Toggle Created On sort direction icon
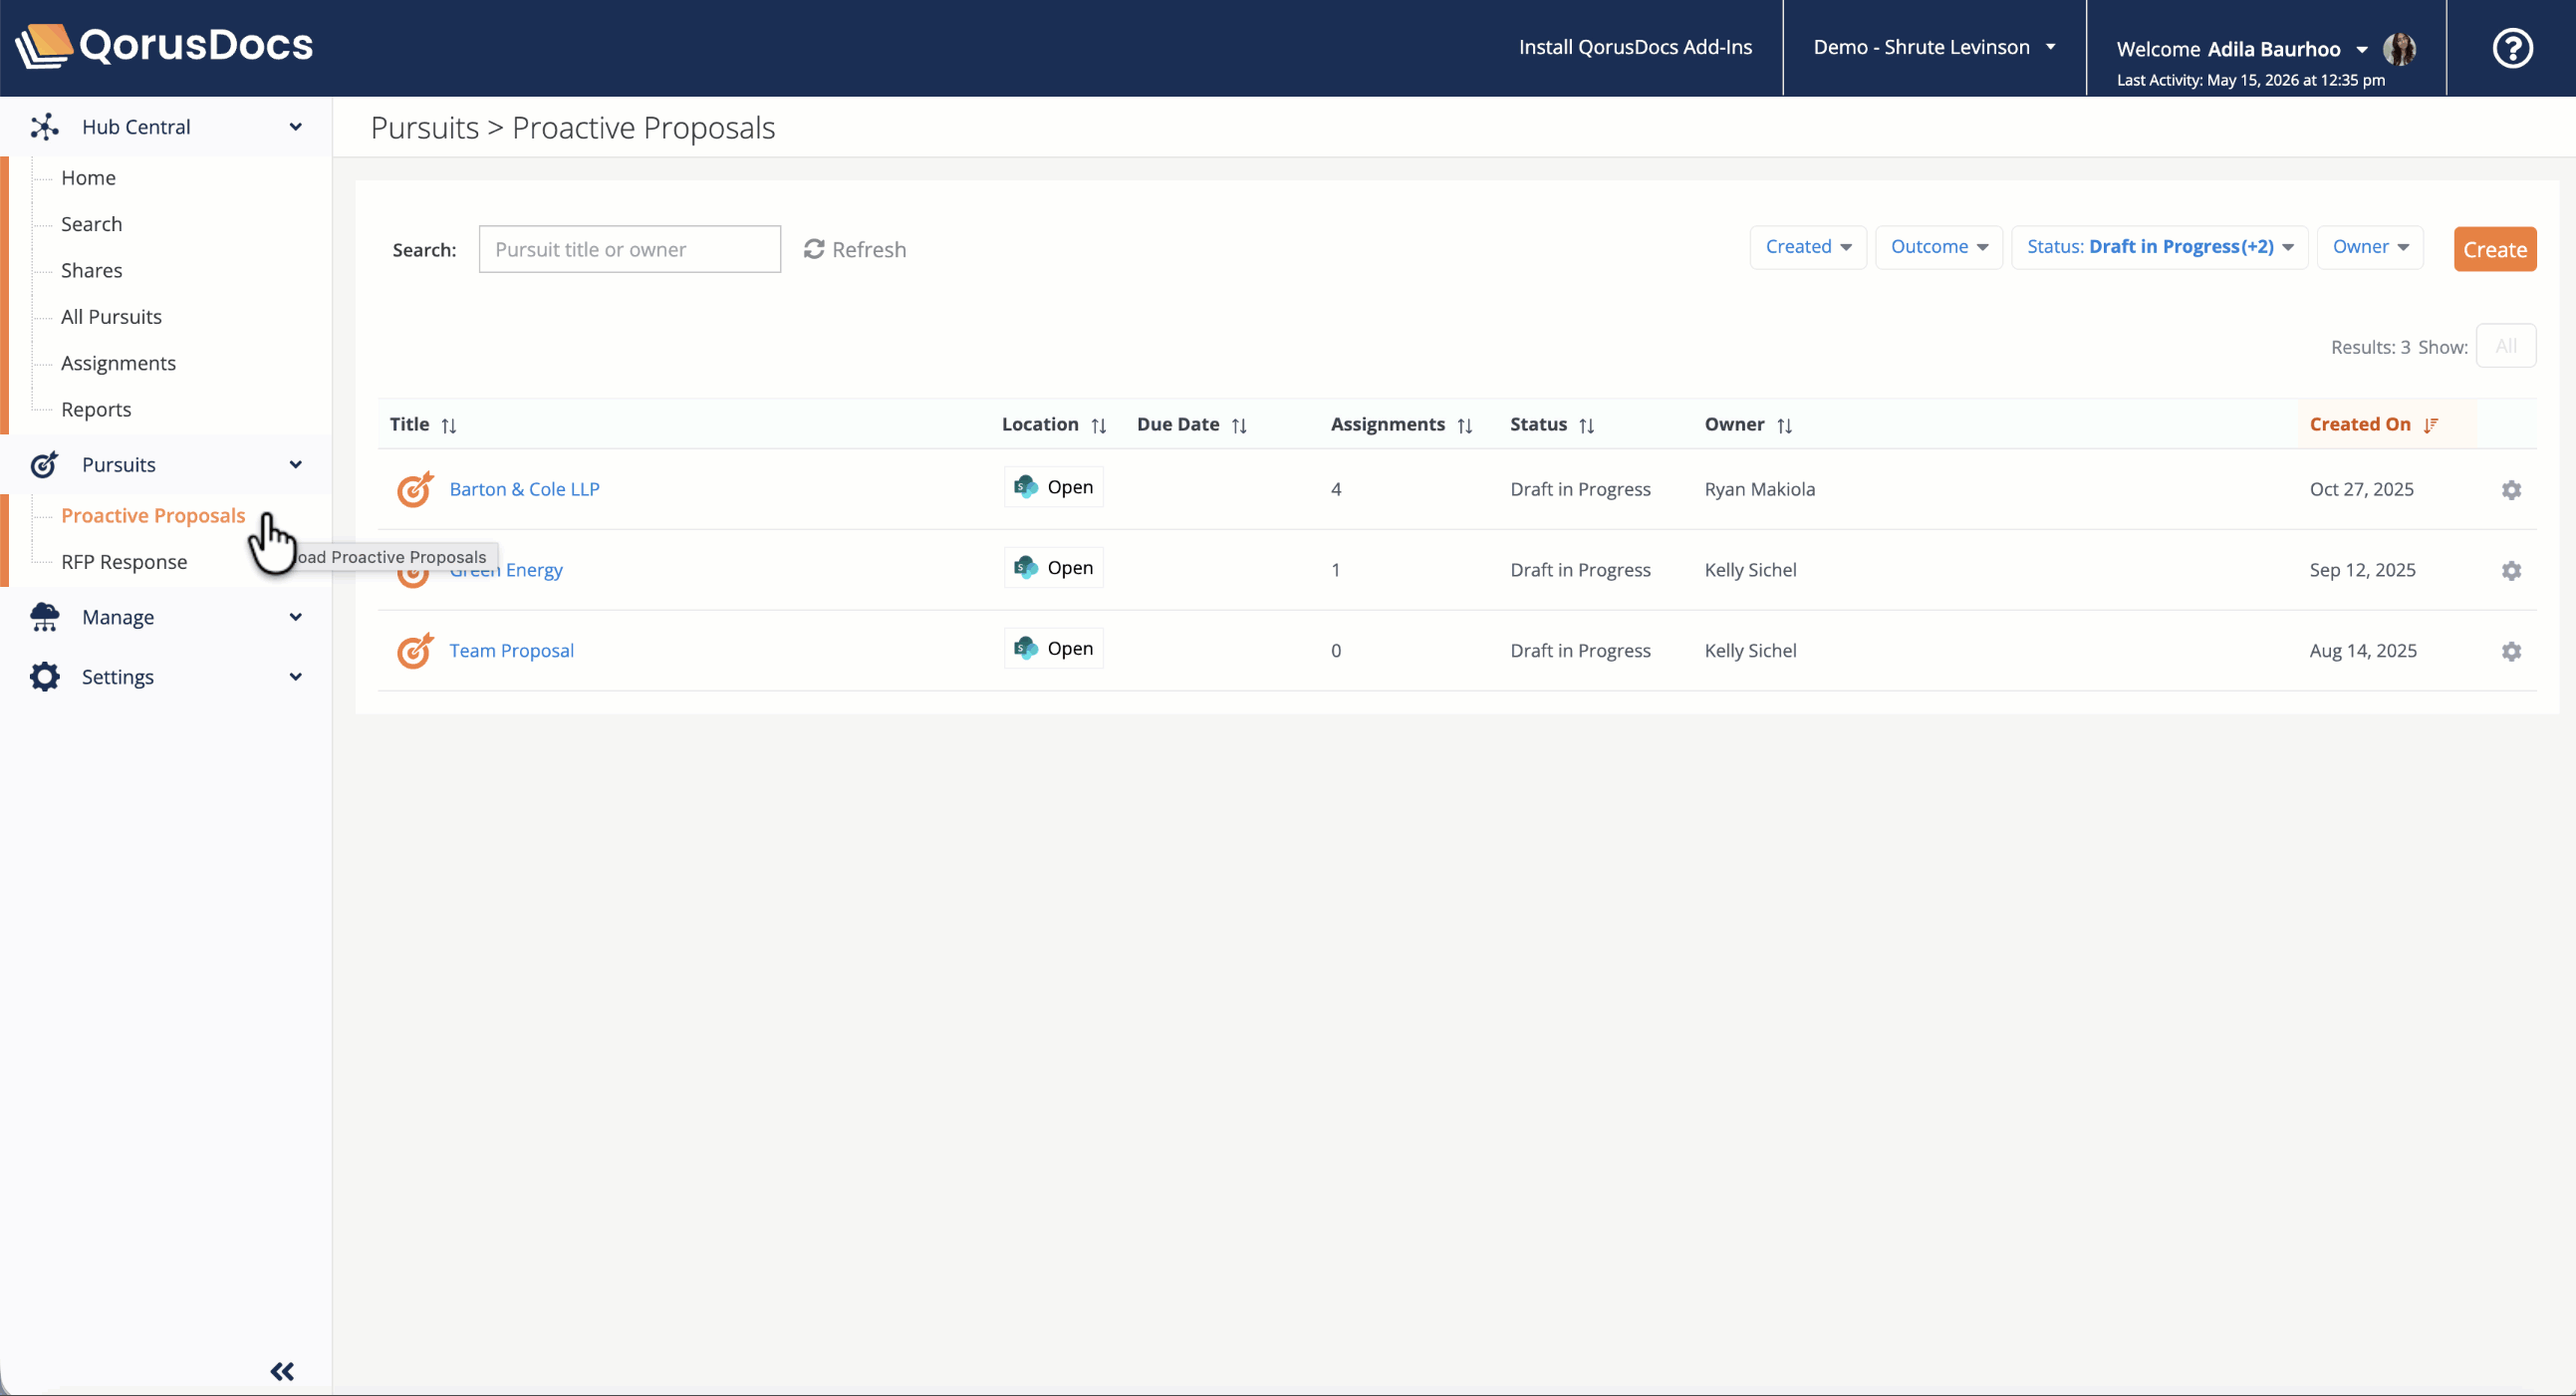Image resolution: width=2576 pixels, height=1396 pixels. [2431, 426]
